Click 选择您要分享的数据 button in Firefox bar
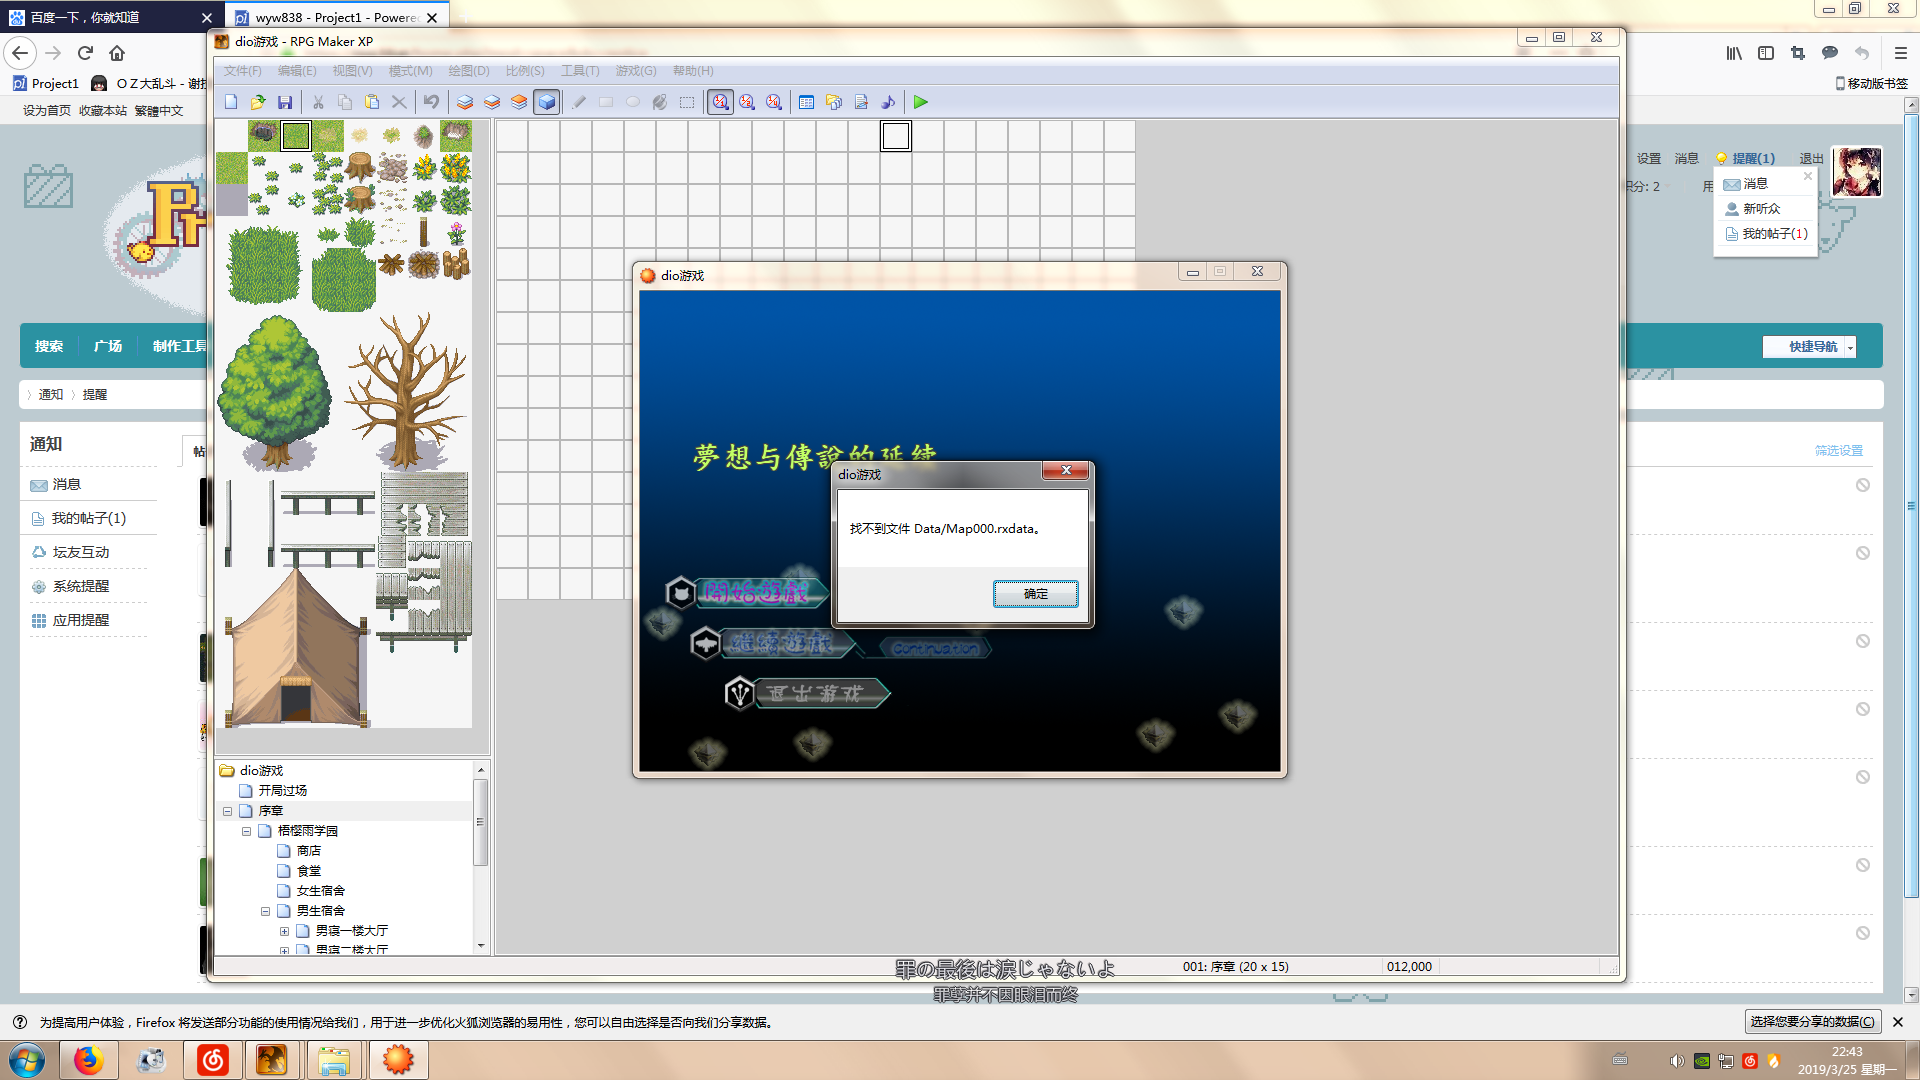 click(1812, 1022)
